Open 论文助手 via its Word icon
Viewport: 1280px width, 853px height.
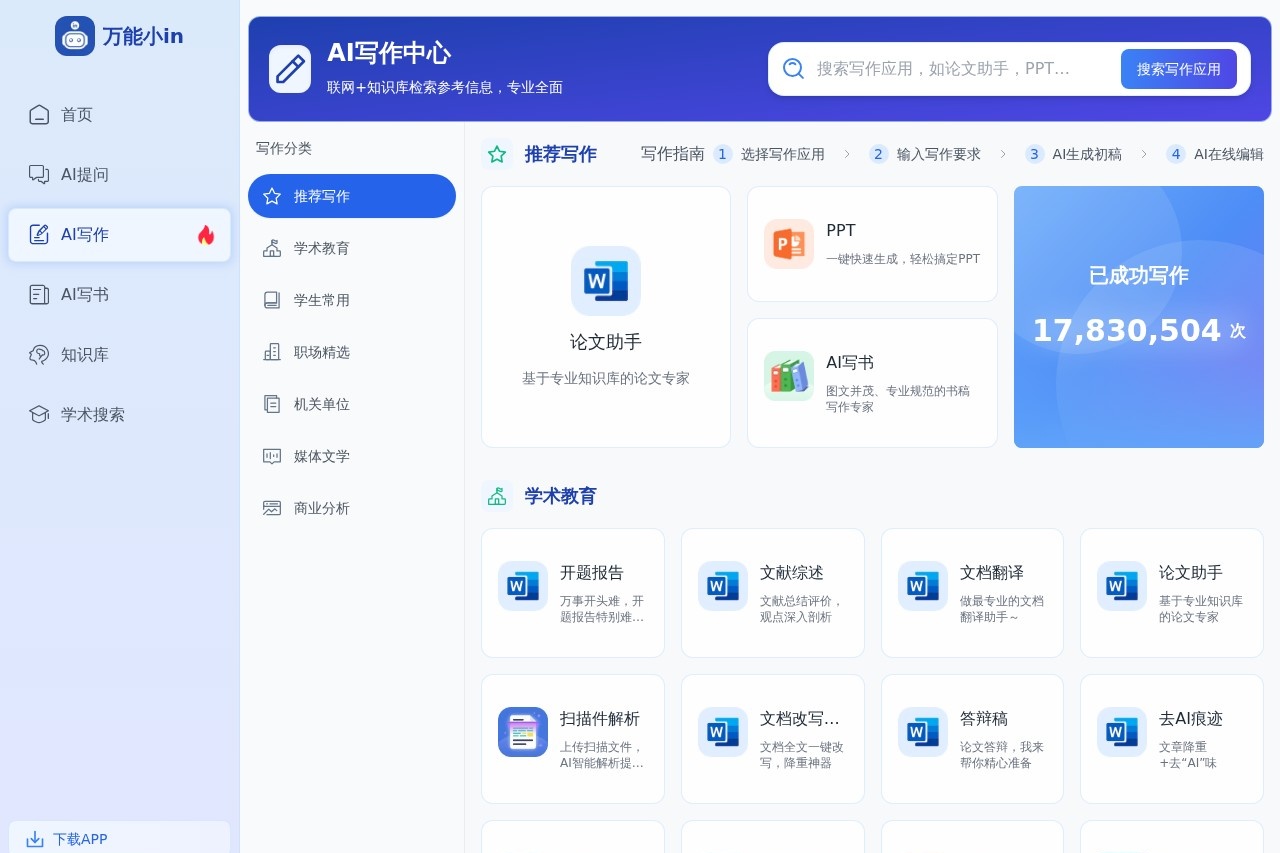point(605,281)
